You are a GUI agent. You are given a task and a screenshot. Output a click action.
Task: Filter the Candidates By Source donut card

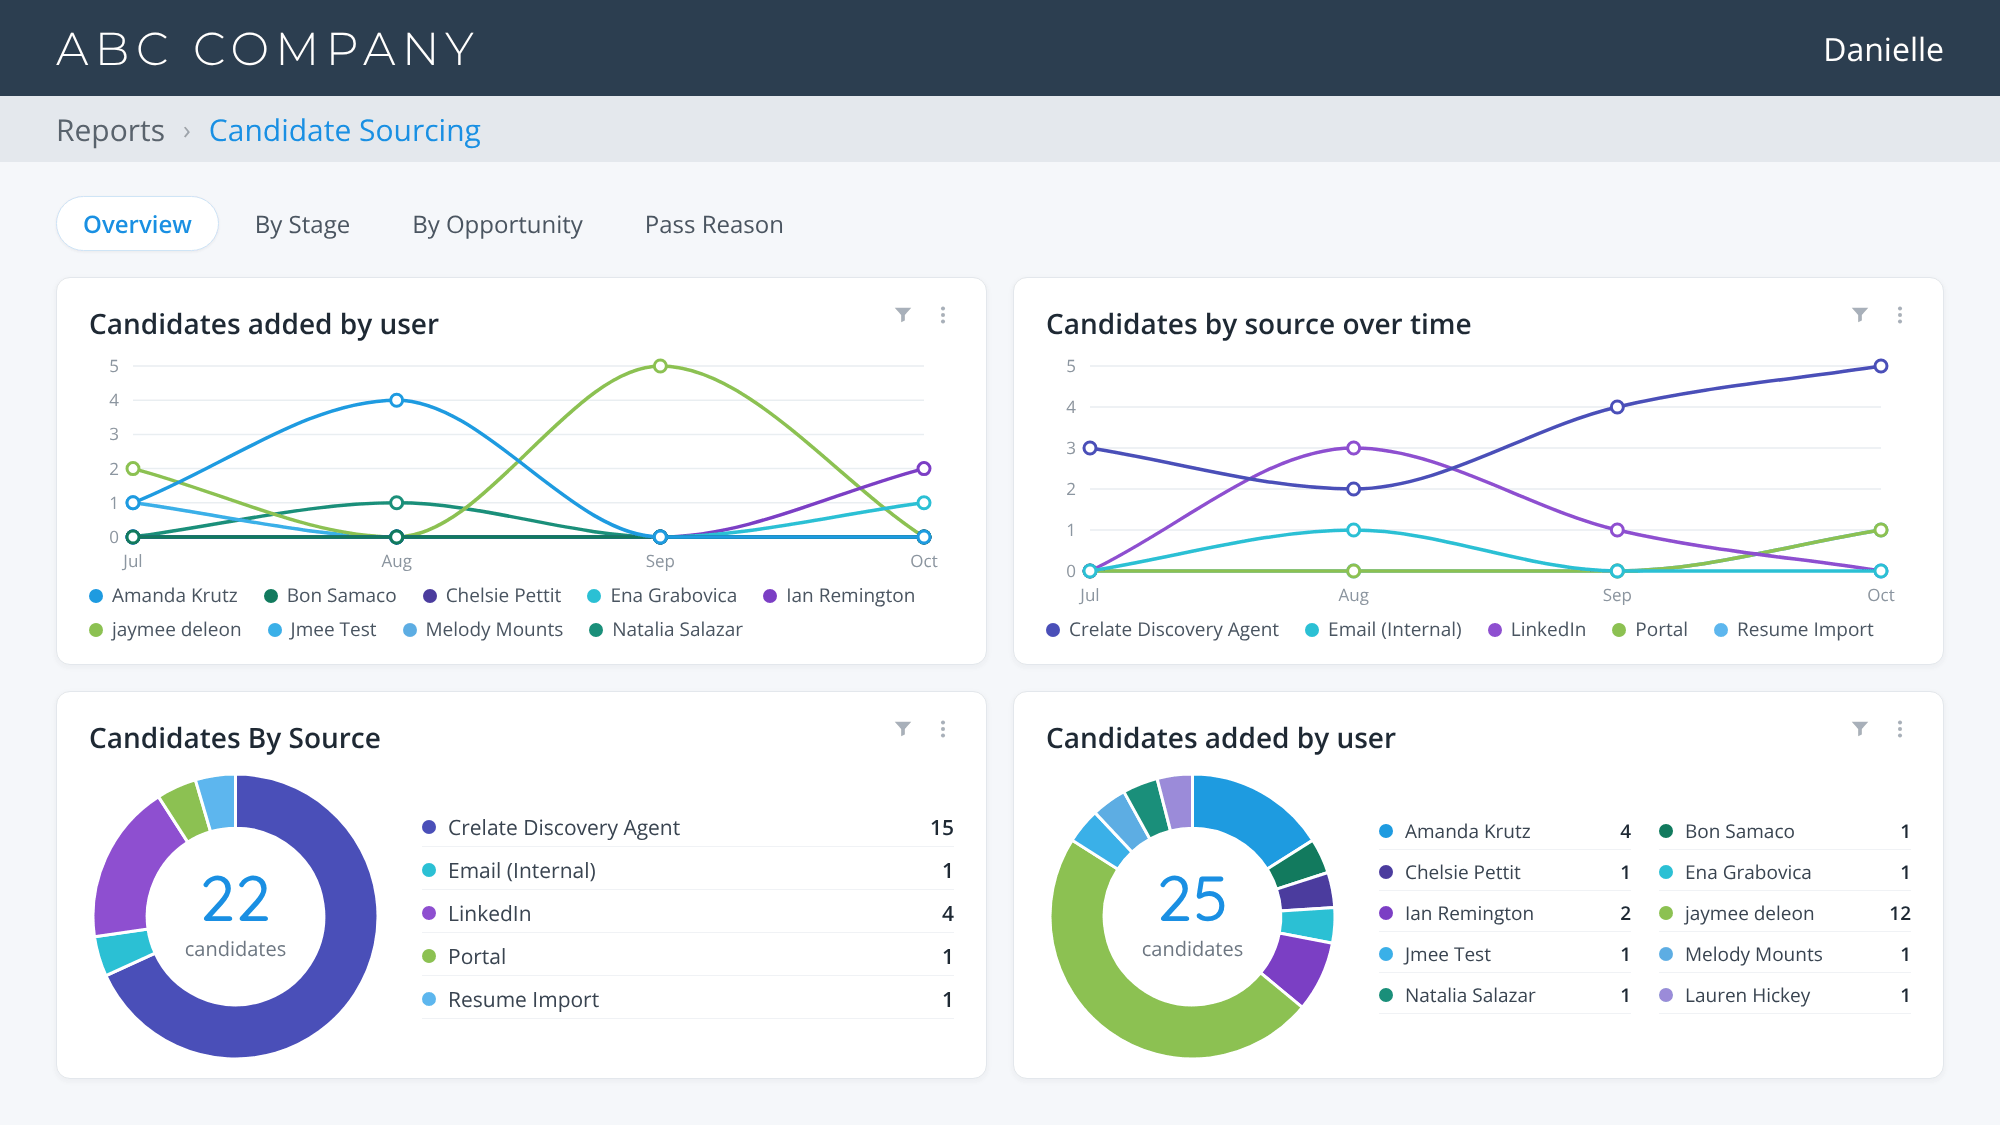pos(903,729)
